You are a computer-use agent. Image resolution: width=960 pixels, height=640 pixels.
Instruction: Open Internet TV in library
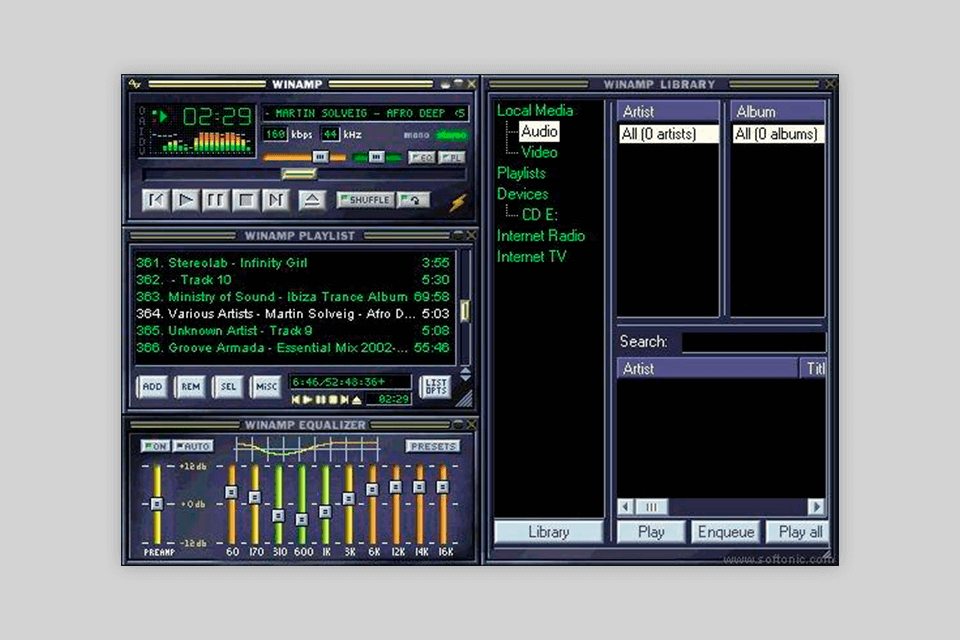[531, 257]
